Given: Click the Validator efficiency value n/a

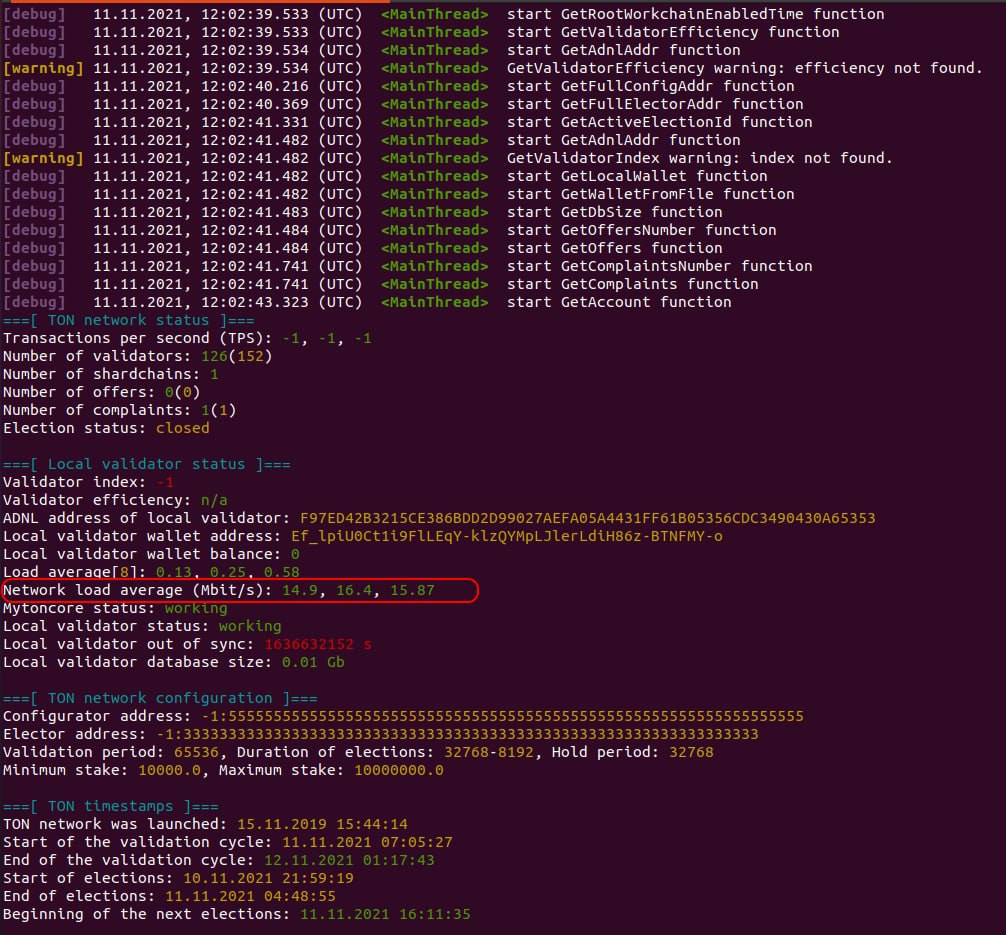Looking at the screenshot, I should click(214, 500).
